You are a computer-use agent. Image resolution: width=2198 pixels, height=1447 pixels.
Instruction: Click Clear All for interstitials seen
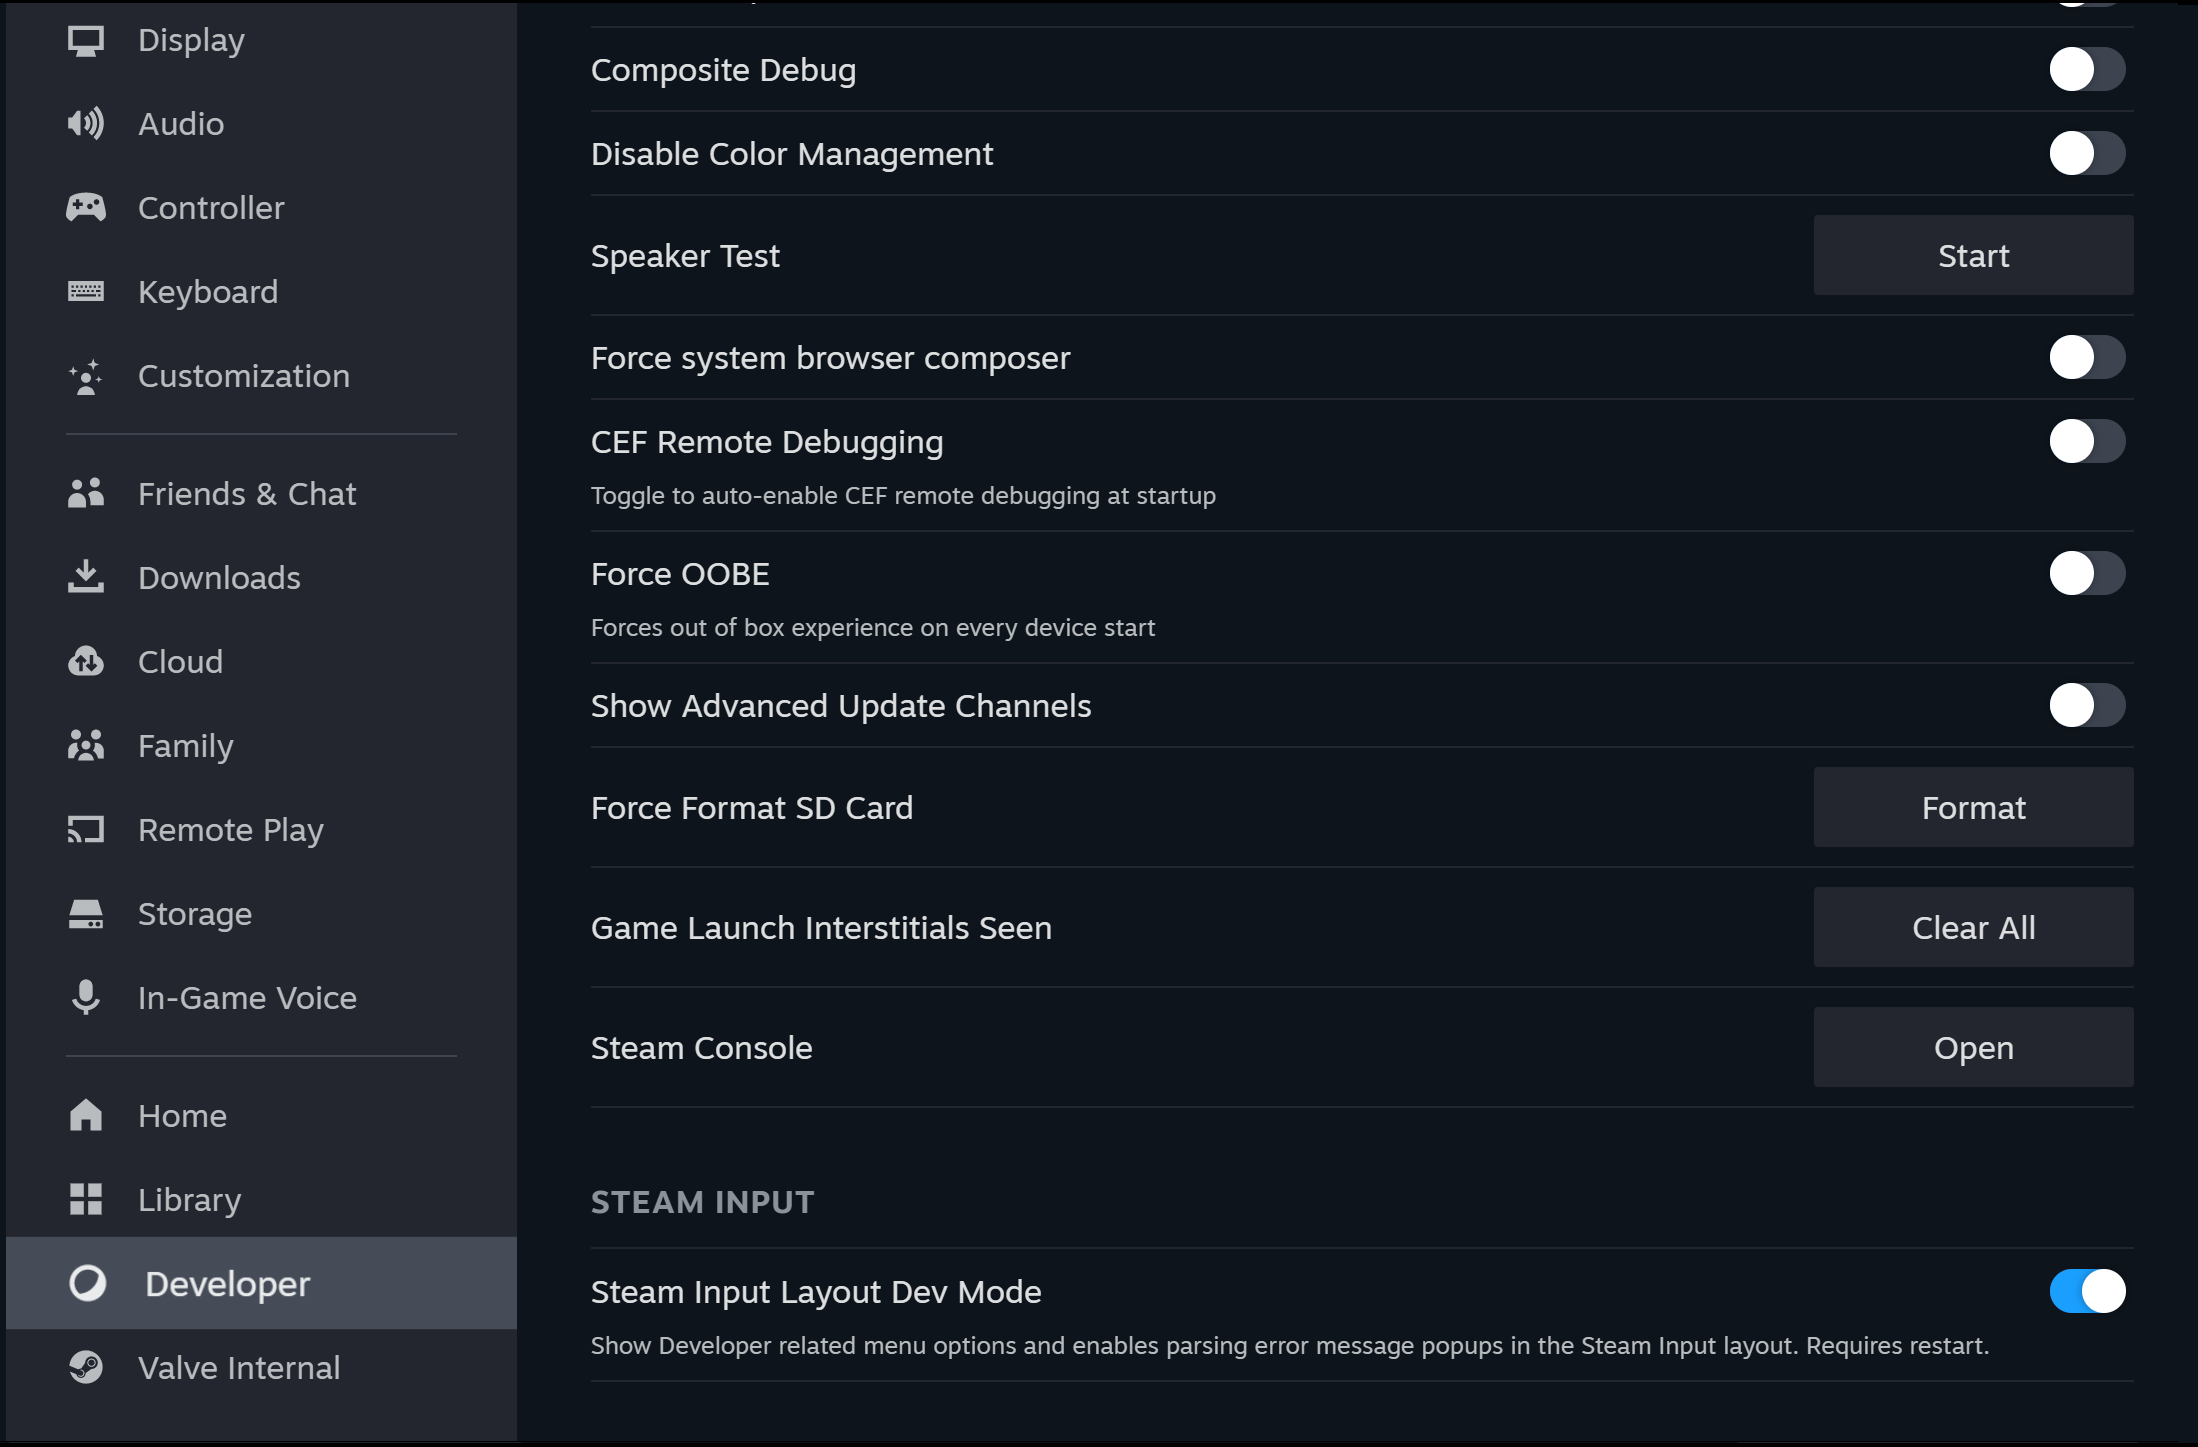1973,928
